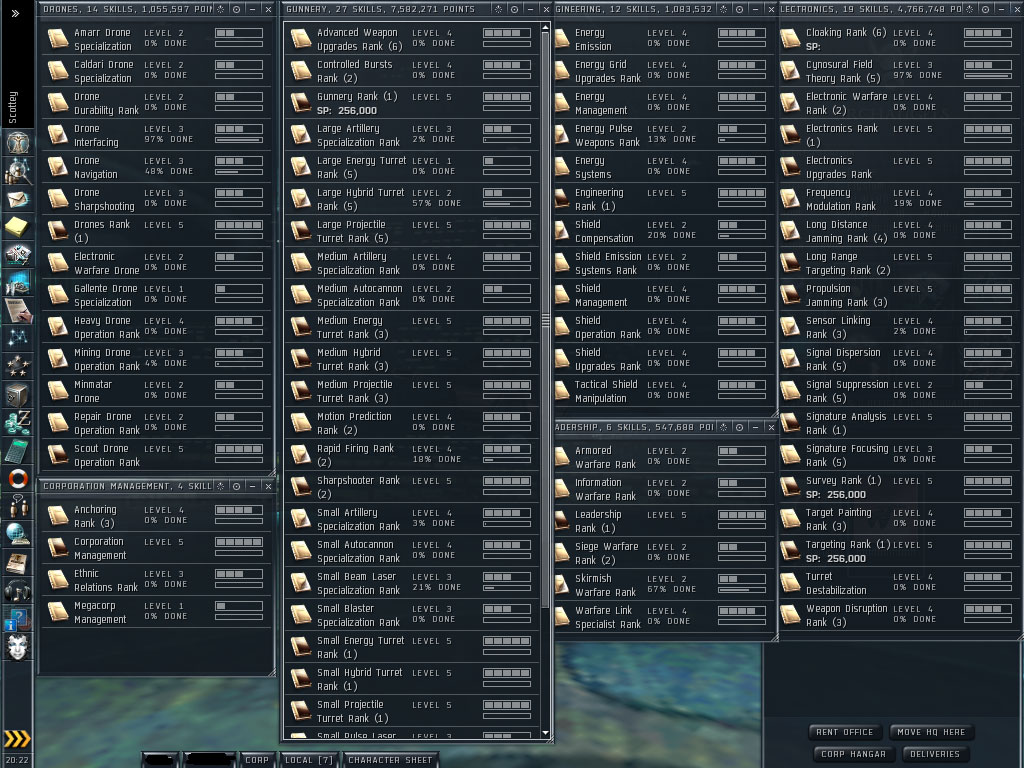Select the "Tactical Shield Manipulation" row
The height and width of the screenshot is (768, 1024).
[665, 391]
